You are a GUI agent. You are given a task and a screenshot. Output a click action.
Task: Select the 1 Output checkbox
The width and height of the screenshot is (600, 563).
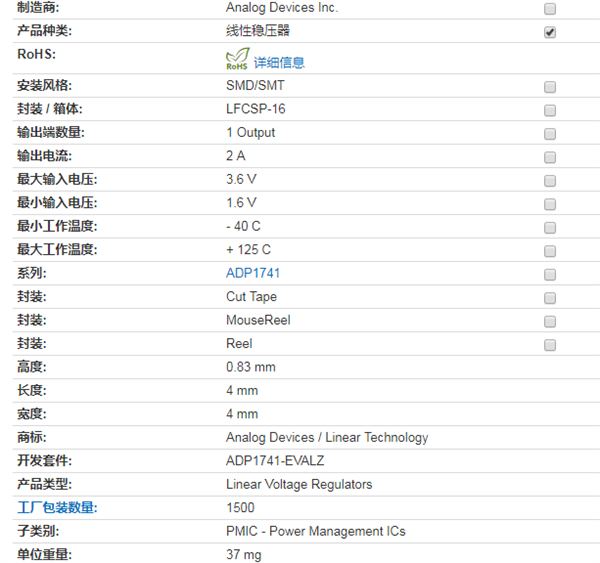coord(550,134)
